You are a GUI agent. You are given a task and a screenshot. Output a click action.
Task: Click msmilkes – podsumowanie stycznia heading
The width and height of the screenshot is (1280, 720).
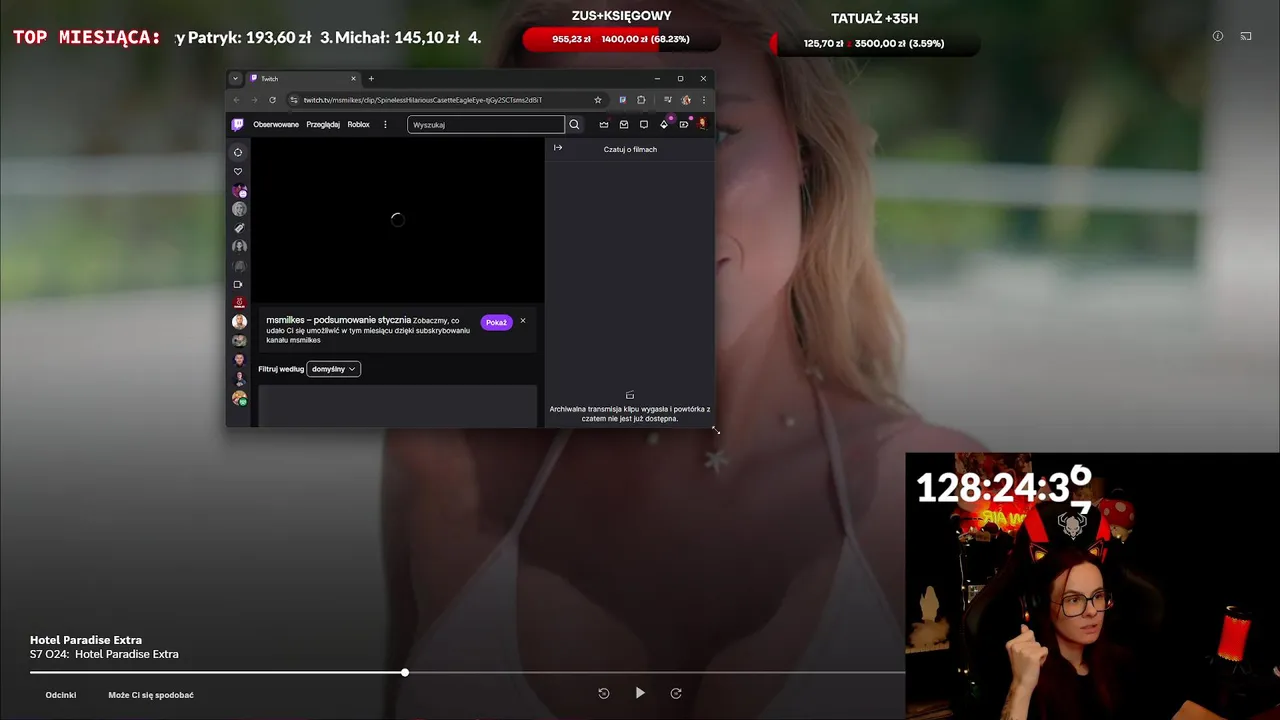(338, 320)
